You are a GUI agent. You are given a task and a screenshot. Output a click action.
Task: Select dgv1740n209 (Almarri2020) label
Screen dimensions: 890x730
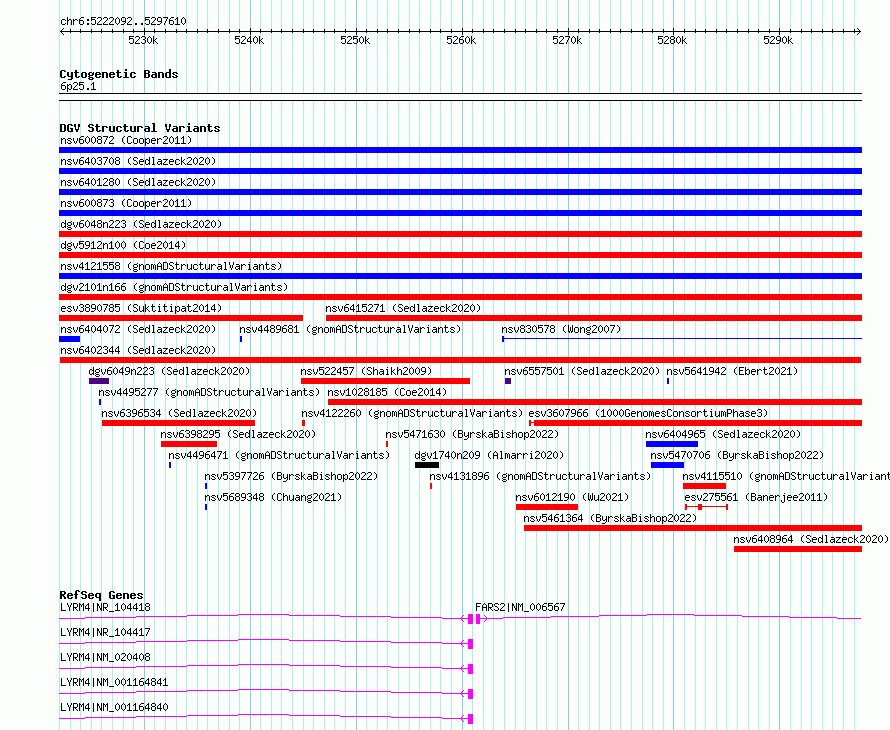click(489, 455)
